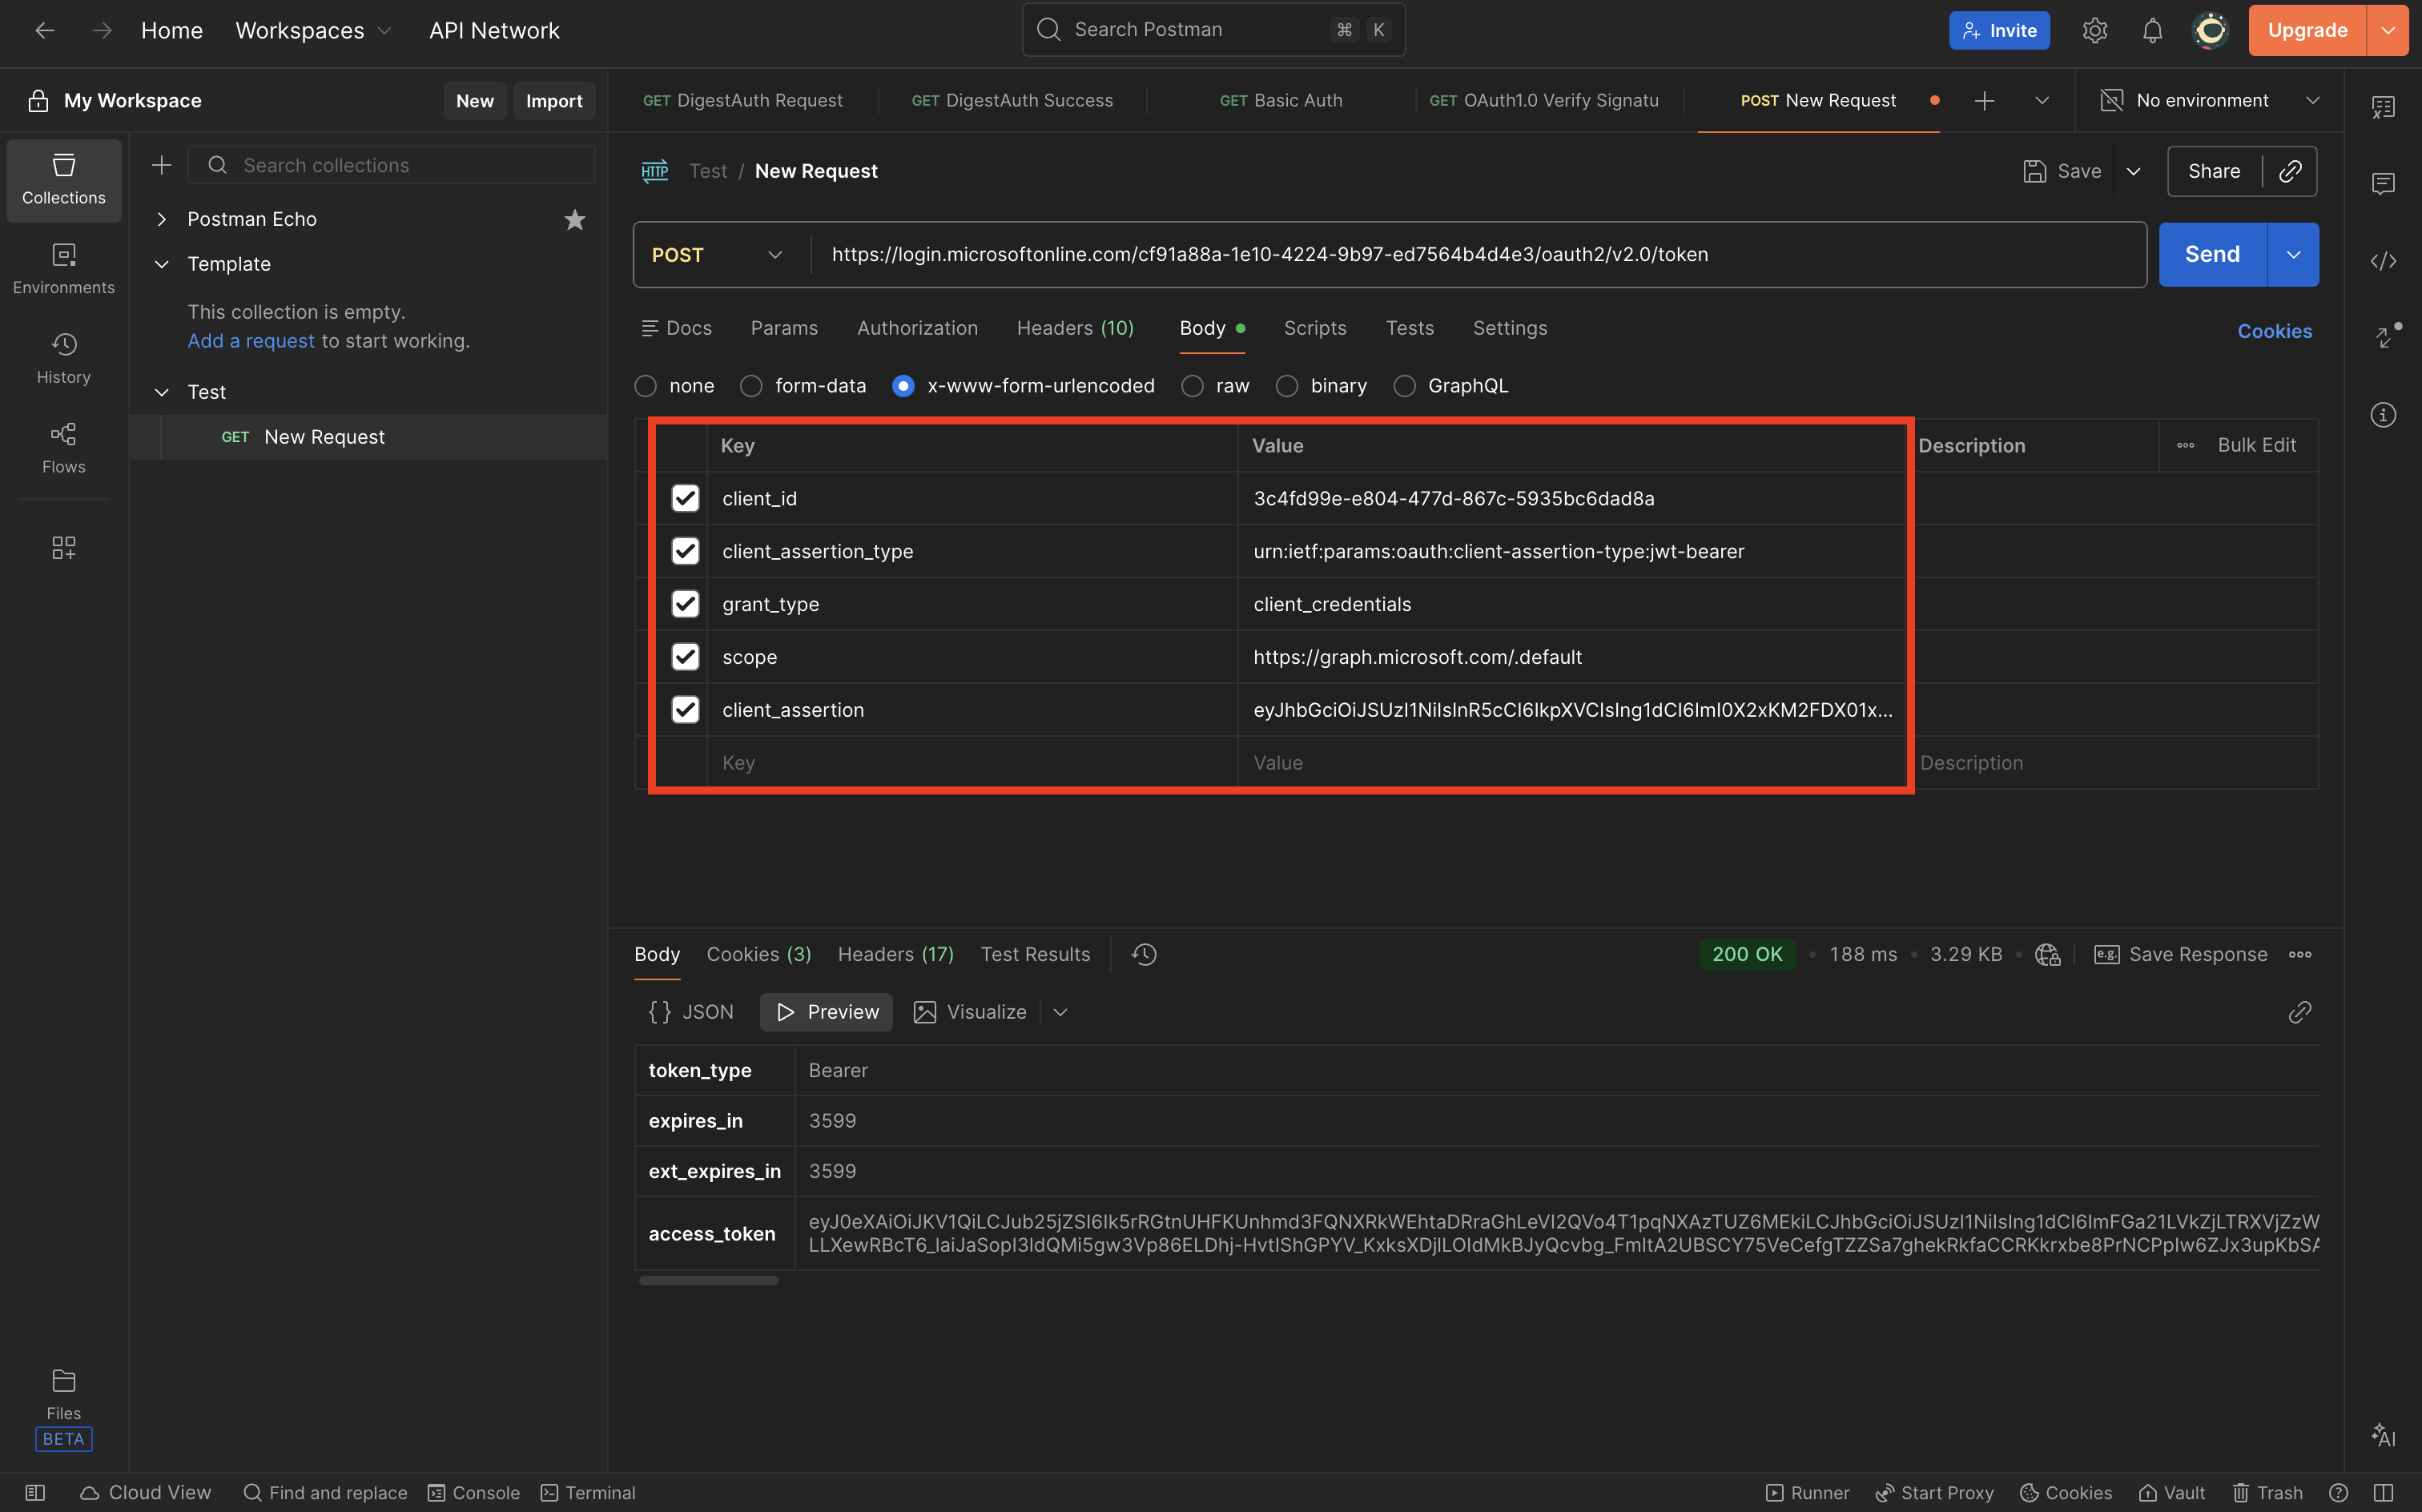Switch to the Authorization tab
Screen dimensions: 2422x1512
click(x=917, y=328)
